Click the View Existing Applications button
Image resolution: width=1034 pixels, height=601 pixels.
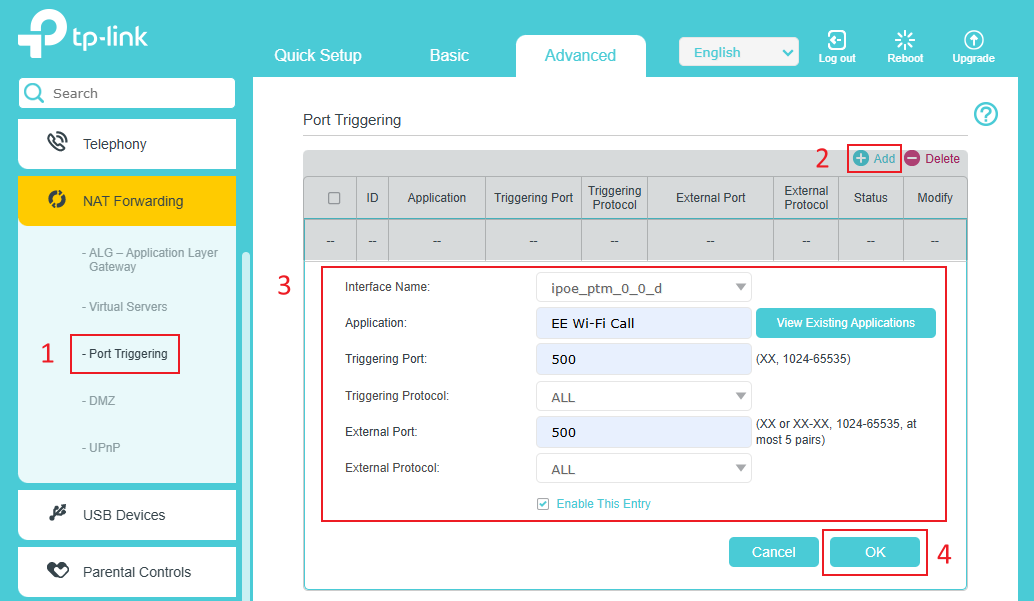(x=845, y=322)
